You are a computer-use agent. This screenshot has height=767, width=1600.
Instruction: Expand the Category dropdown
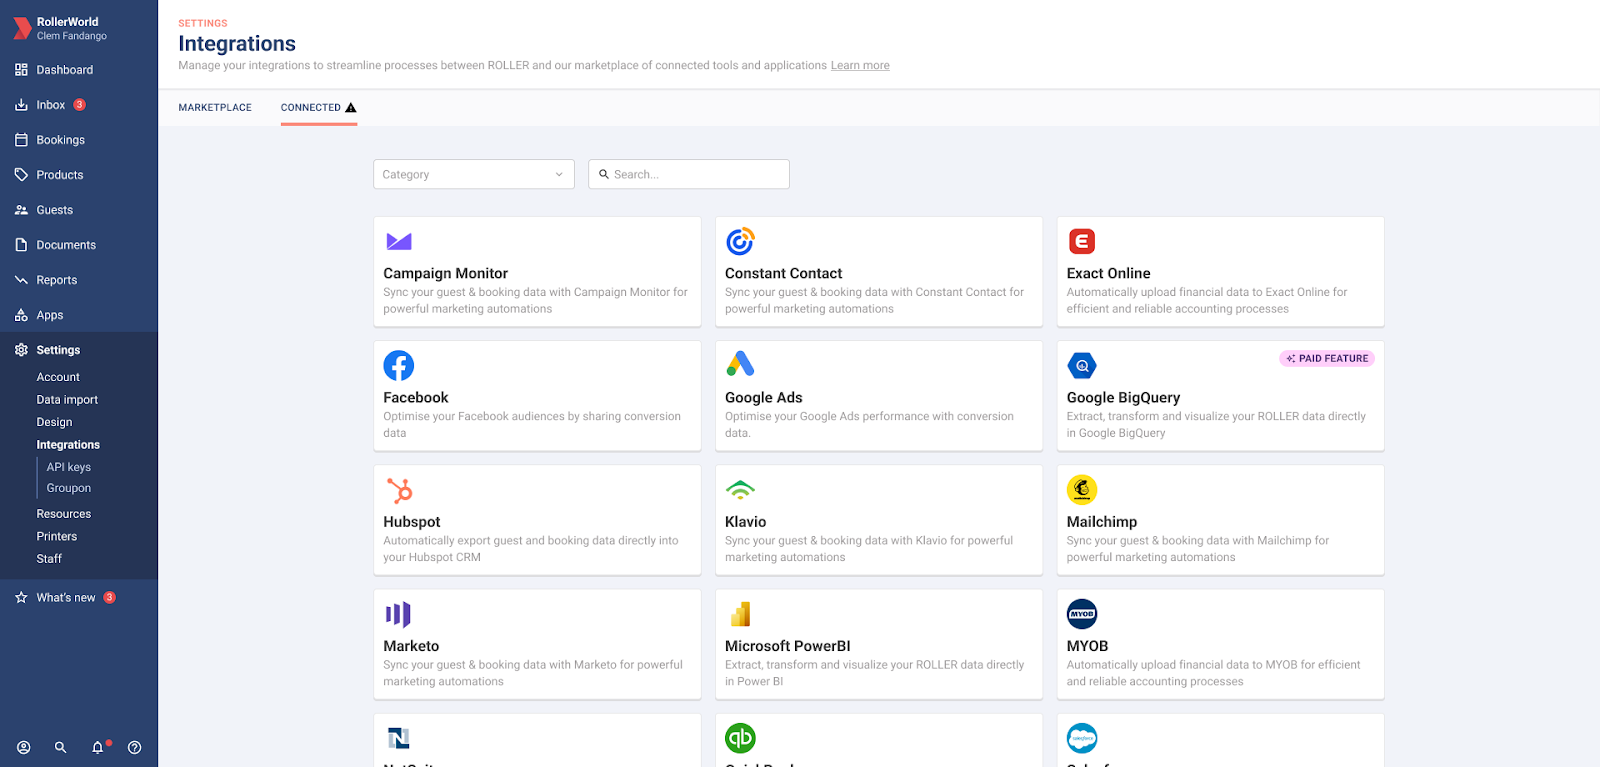point(474,174)
